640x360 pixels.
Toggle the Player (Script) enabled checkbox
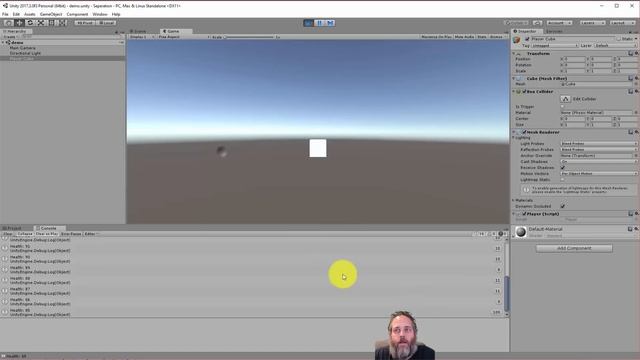(x=524, y=213)
